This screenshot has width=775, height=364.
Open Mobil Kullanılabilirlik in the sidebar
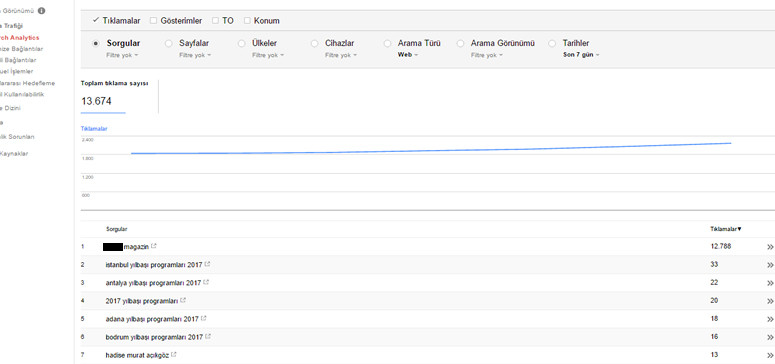pos(22,94)
